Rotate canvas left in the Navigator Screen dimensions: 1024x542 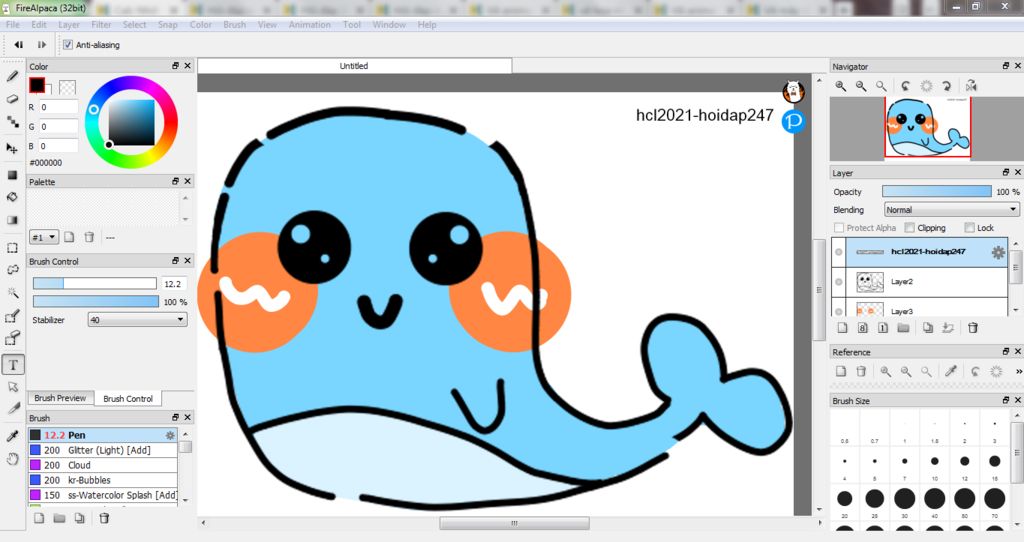pyautogui.click(x=905, y=86)
